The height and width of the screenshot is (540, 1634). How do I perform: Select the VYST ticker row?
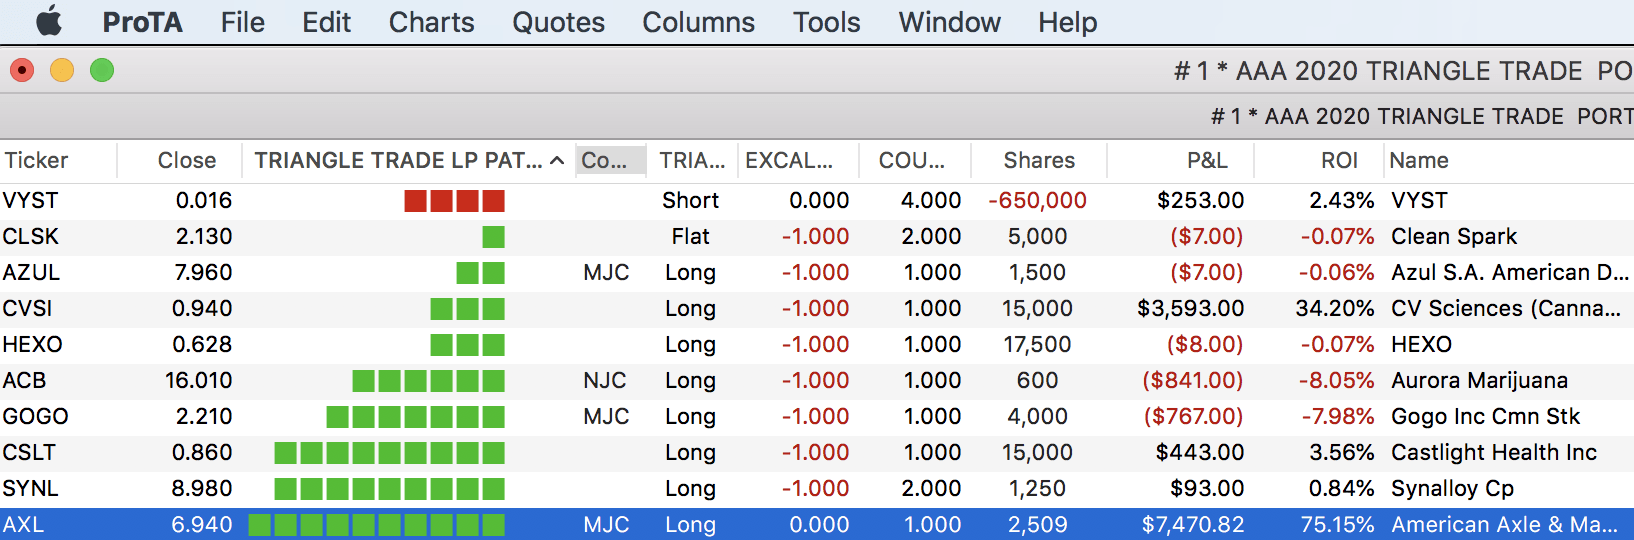click(817, 200)
